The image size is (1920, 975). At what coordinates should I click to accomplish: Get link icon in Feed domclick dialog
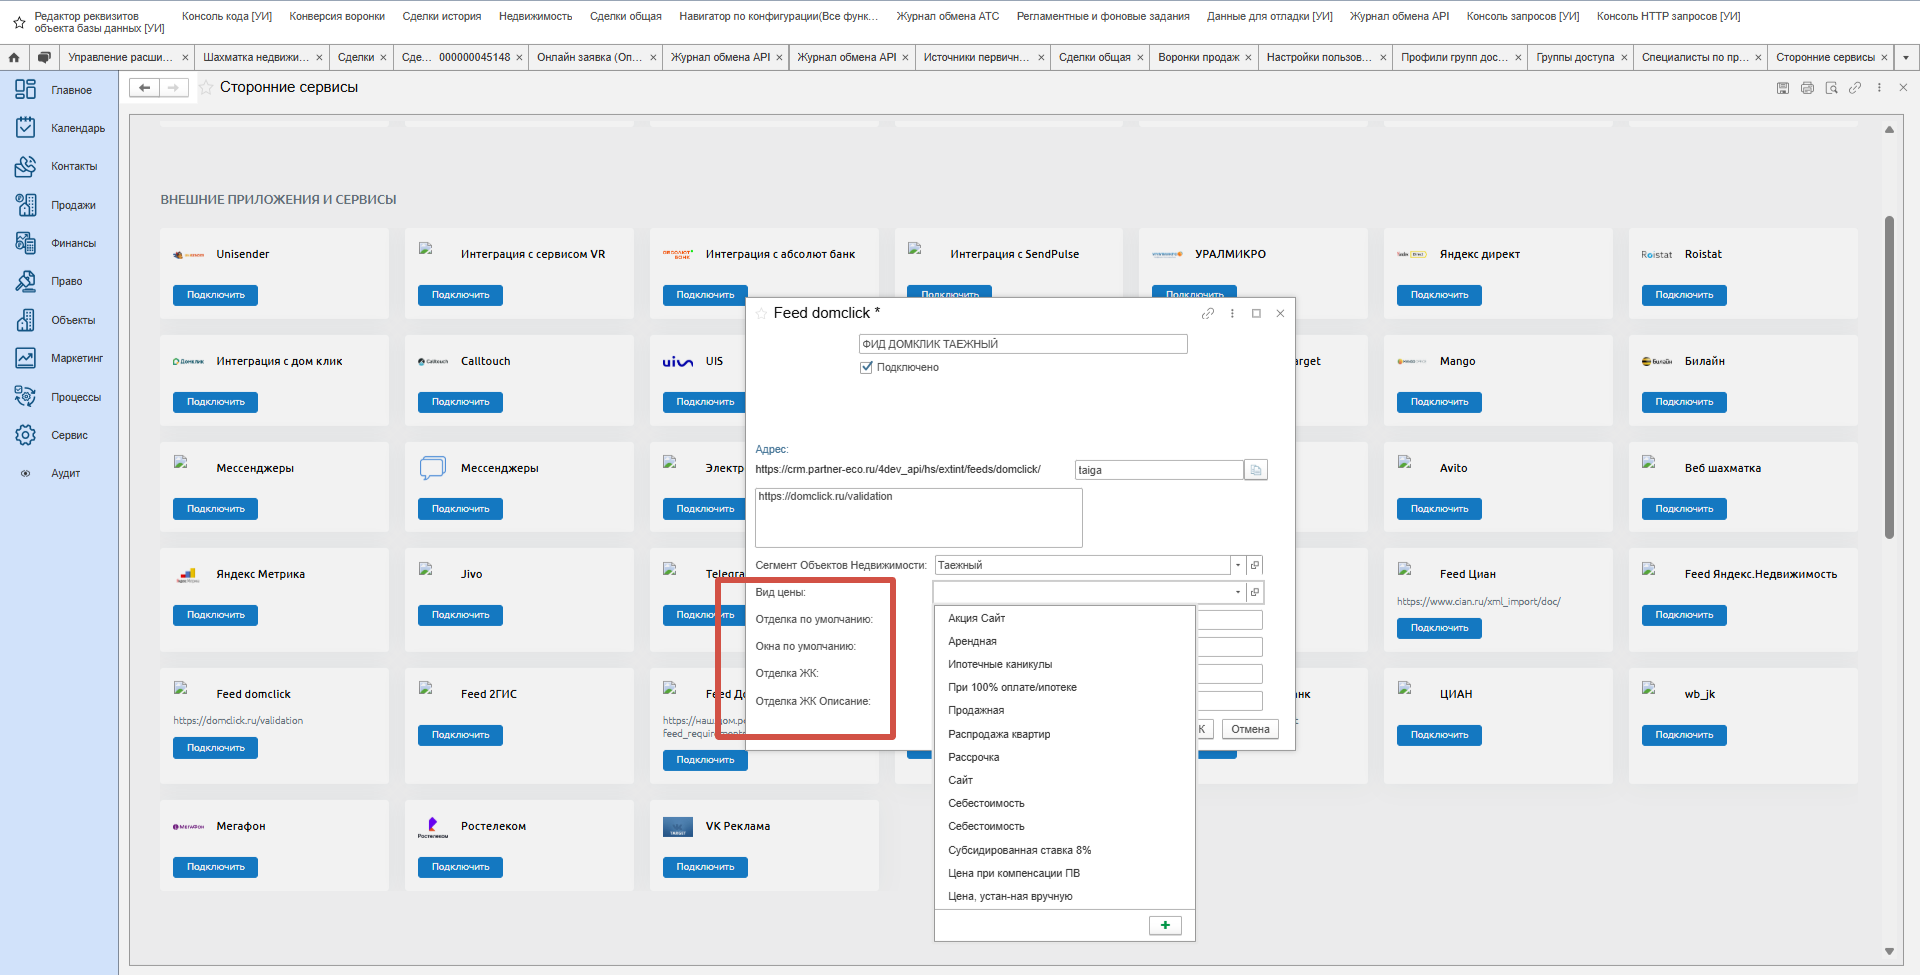[1208, 313]
